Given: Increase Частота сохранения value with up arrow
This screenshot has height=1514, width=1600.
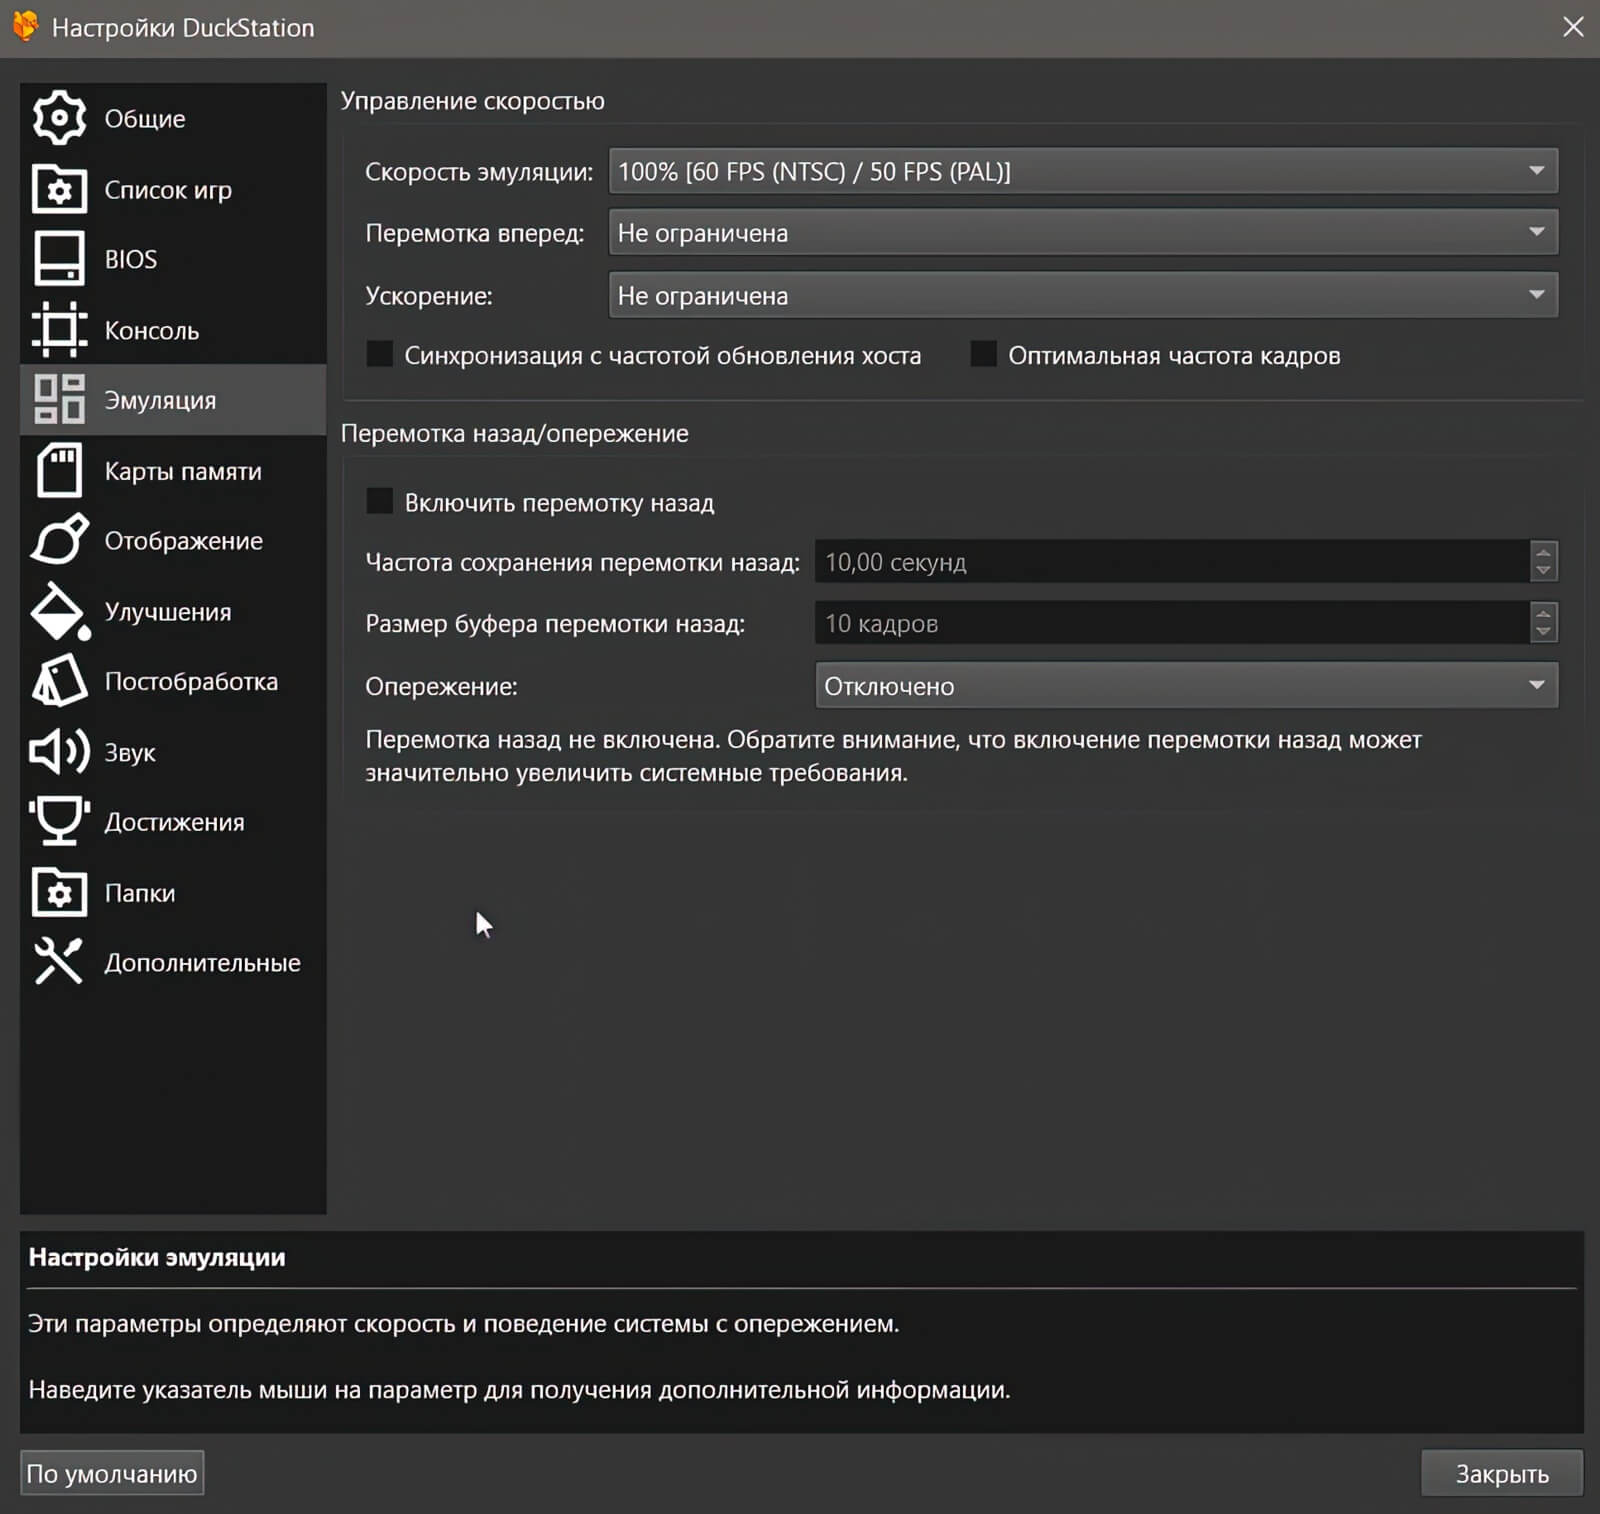Looking at the screenshot, I should pos(1544,551).
